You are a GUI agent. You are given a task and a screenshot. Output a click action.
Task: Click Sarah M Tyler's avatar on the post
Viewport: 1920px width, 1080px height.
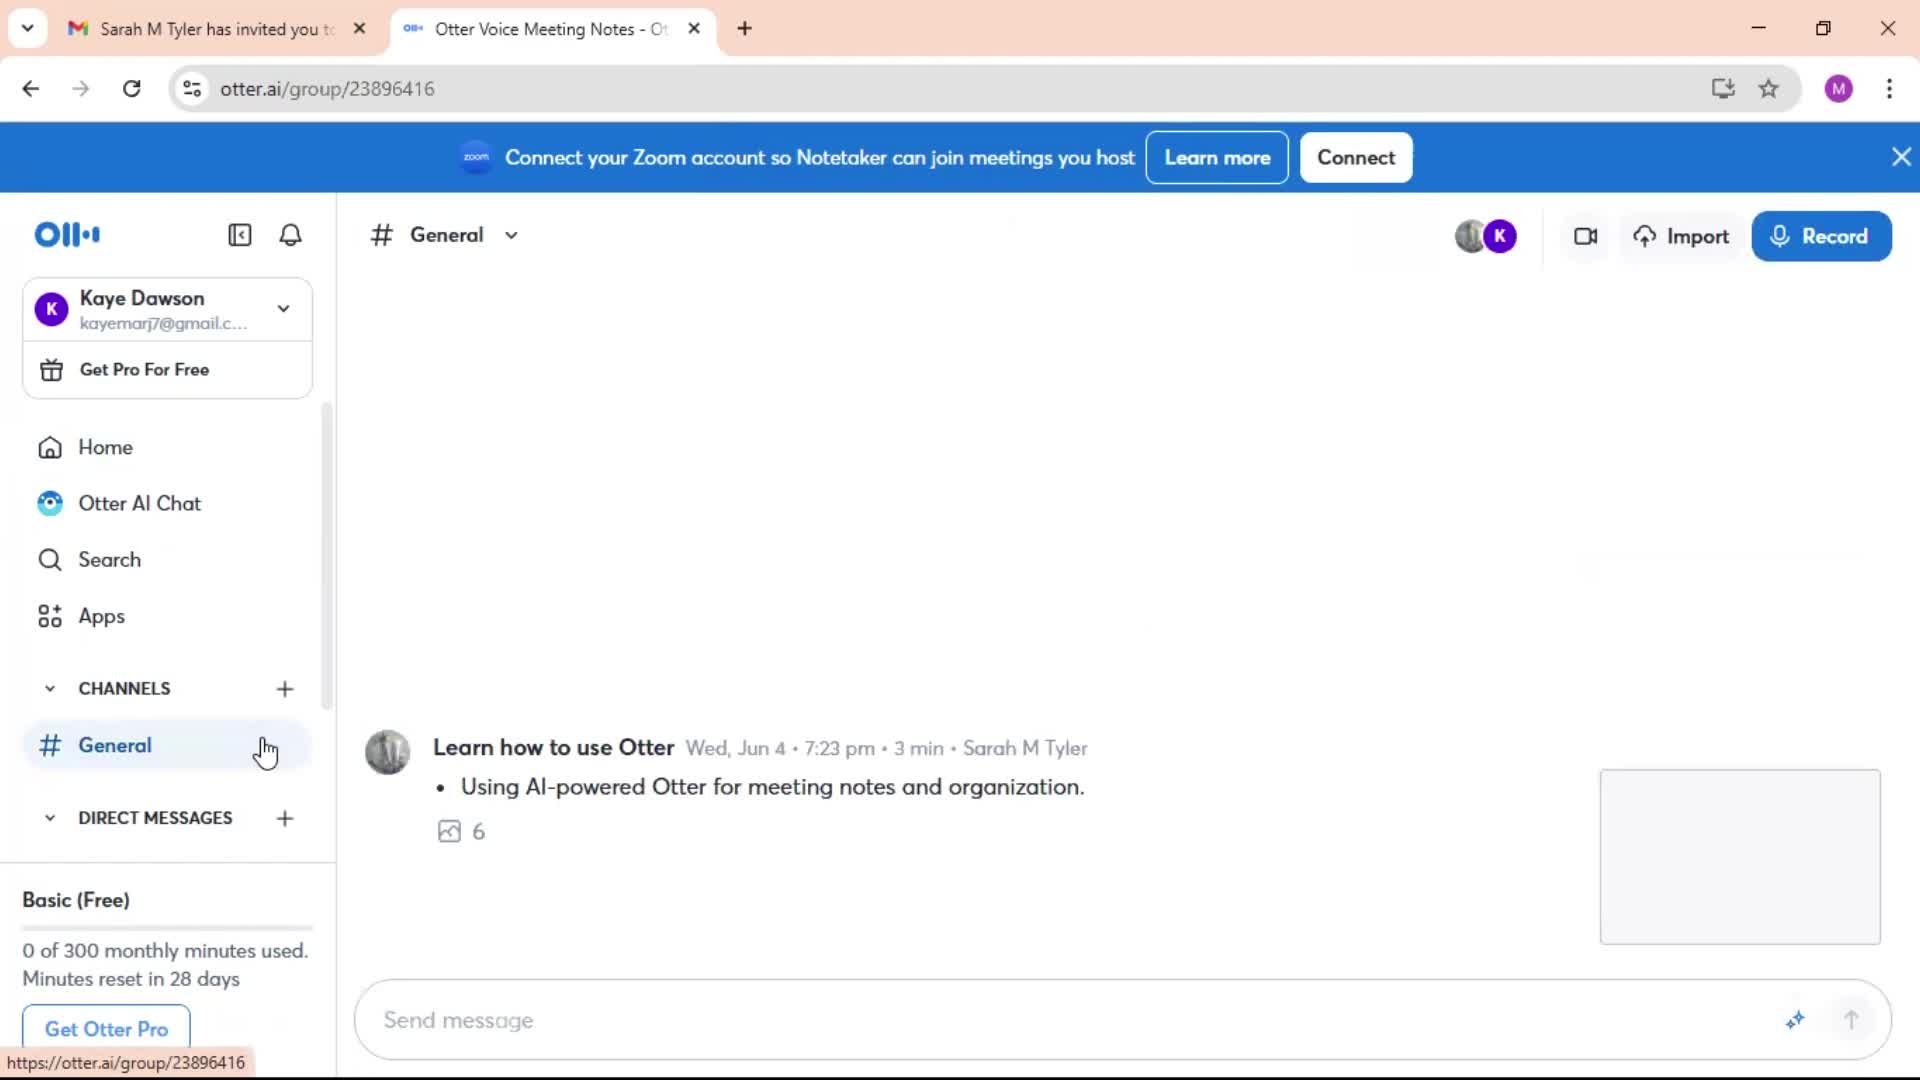point(388,752)
